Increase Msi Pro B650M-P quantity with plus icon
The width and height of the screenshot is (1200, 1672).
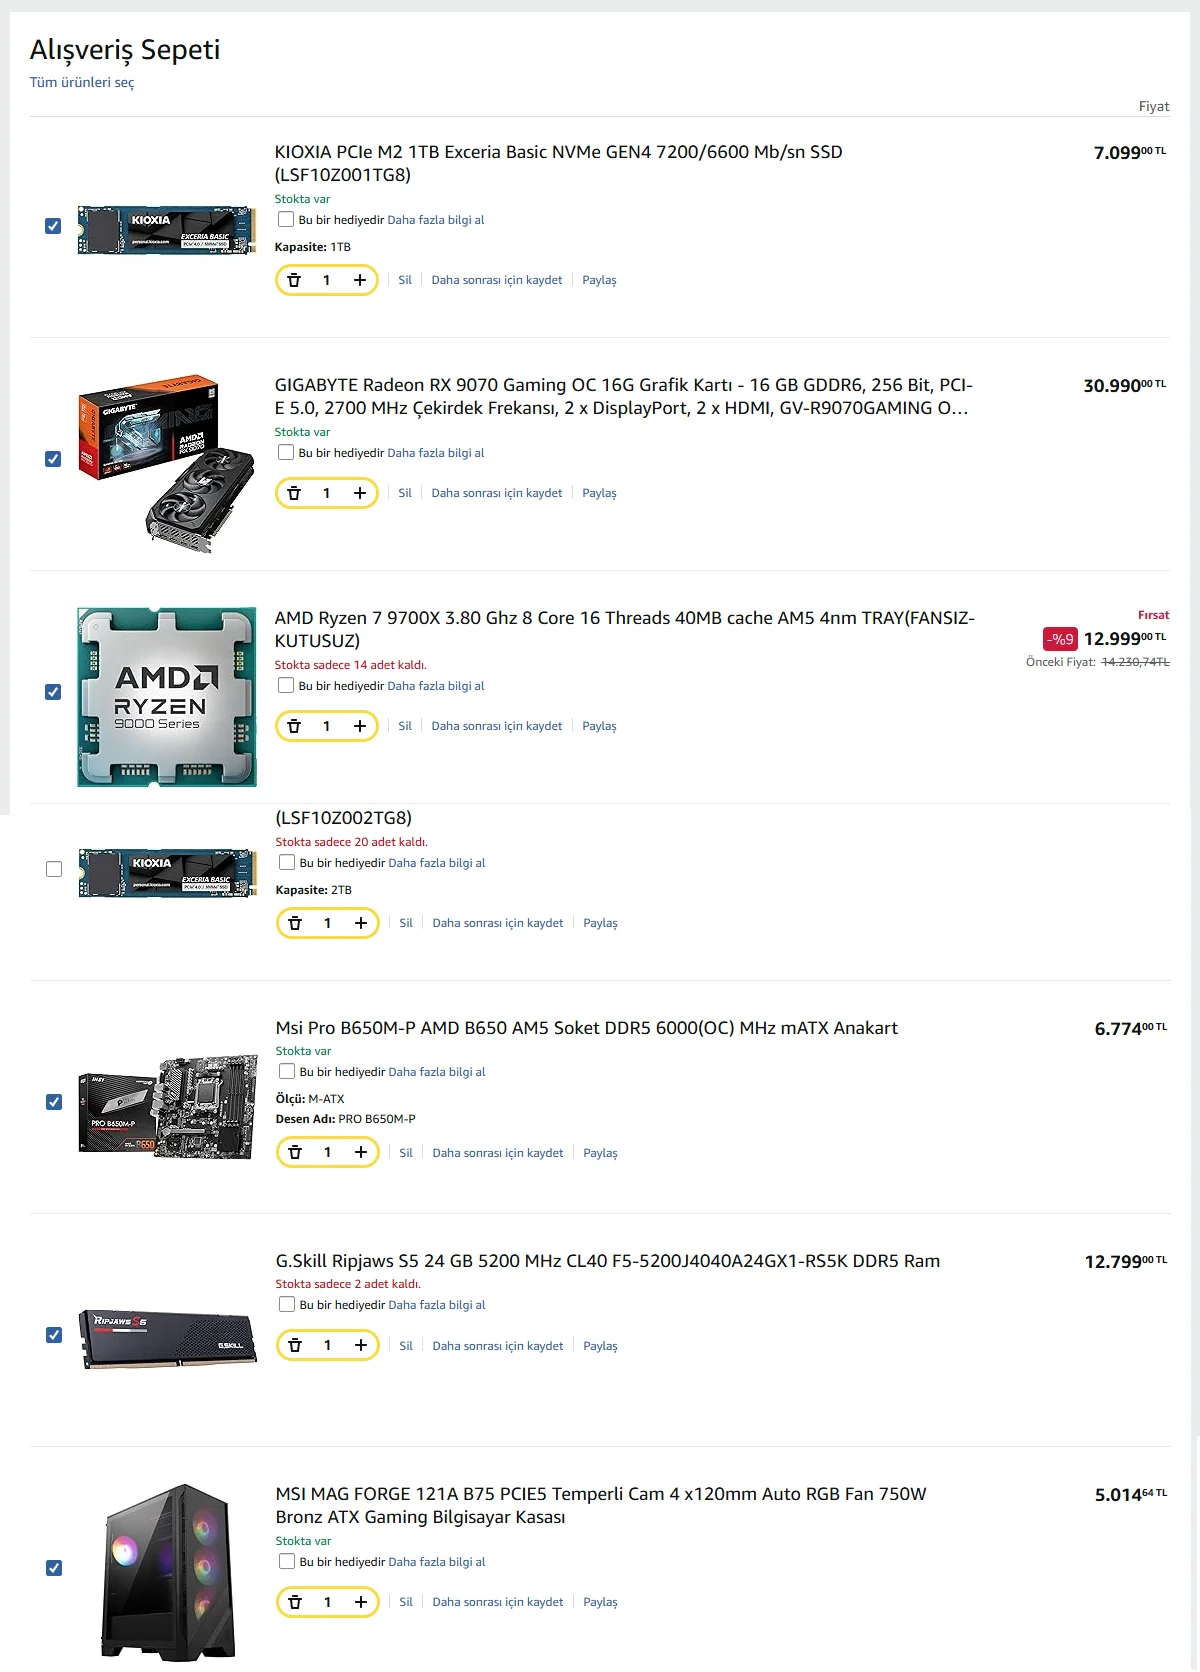361,1152
